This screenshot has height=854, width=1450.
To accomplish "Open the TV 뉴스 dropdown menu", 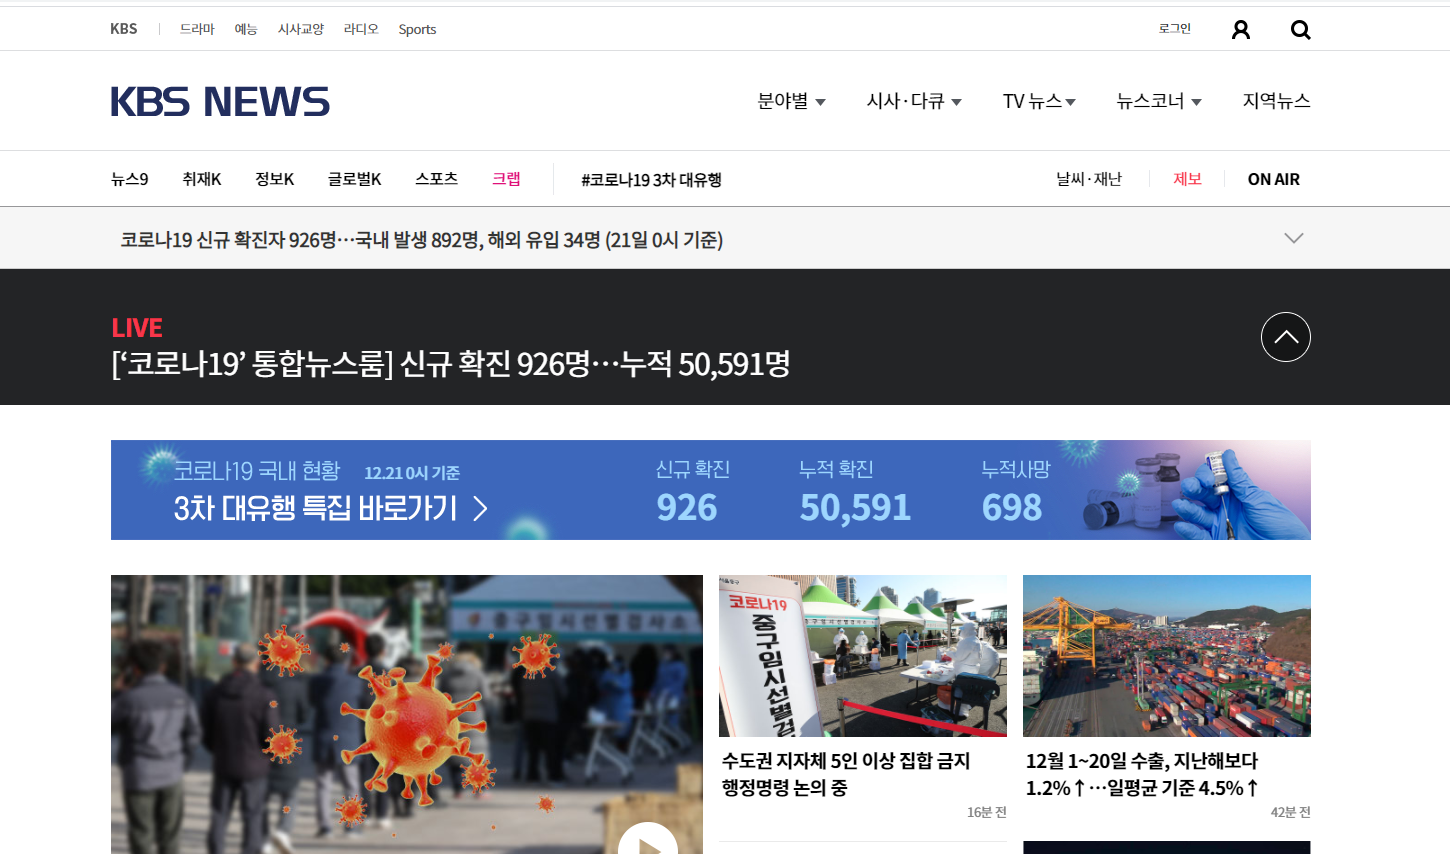I will [x=1039, y=101].
